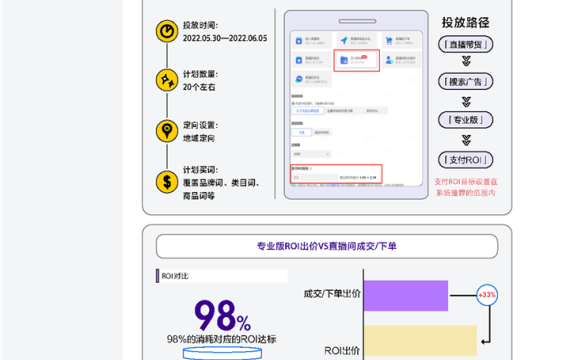Click the ROI对比 section label

[x=175, y=276]
